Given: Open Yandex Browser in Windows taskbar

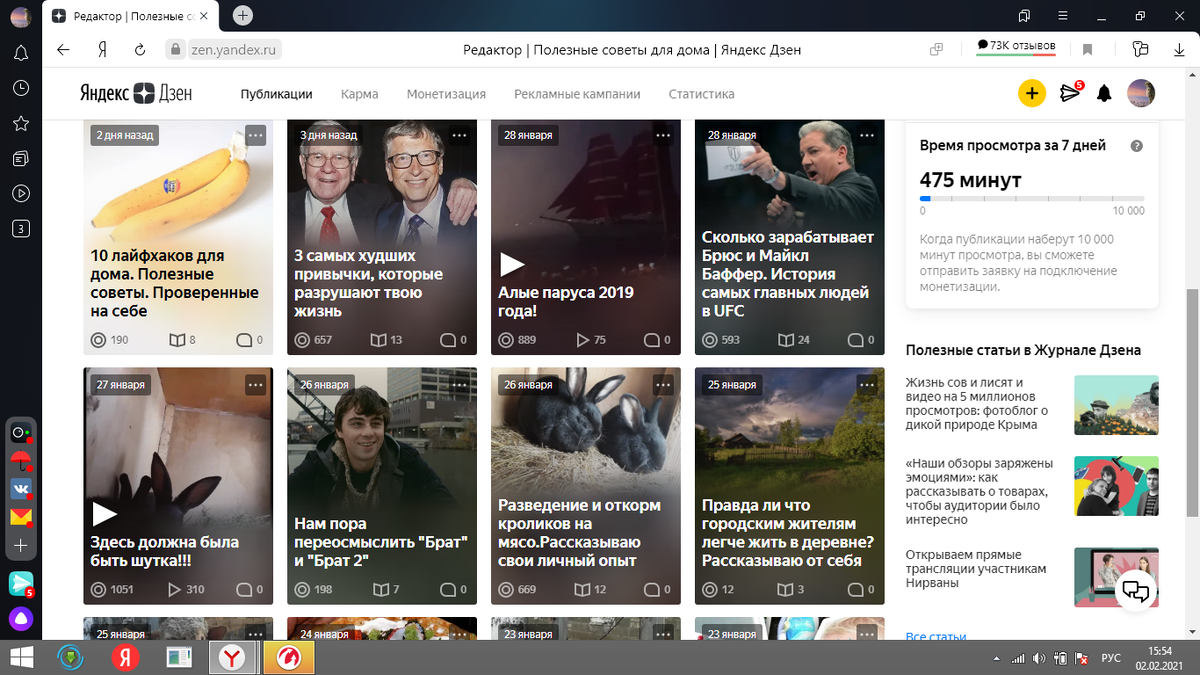Looking at the screenshot, I should tap(231, 657).
